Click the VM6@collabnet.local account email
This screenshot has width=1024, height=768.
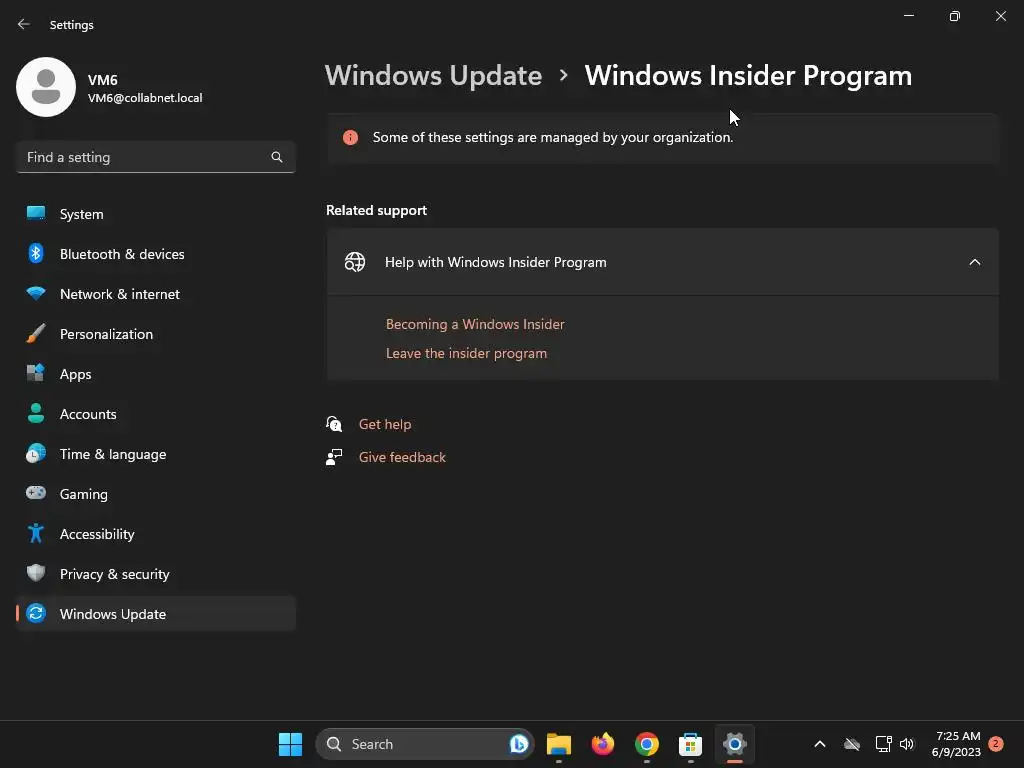click(145, 98)
